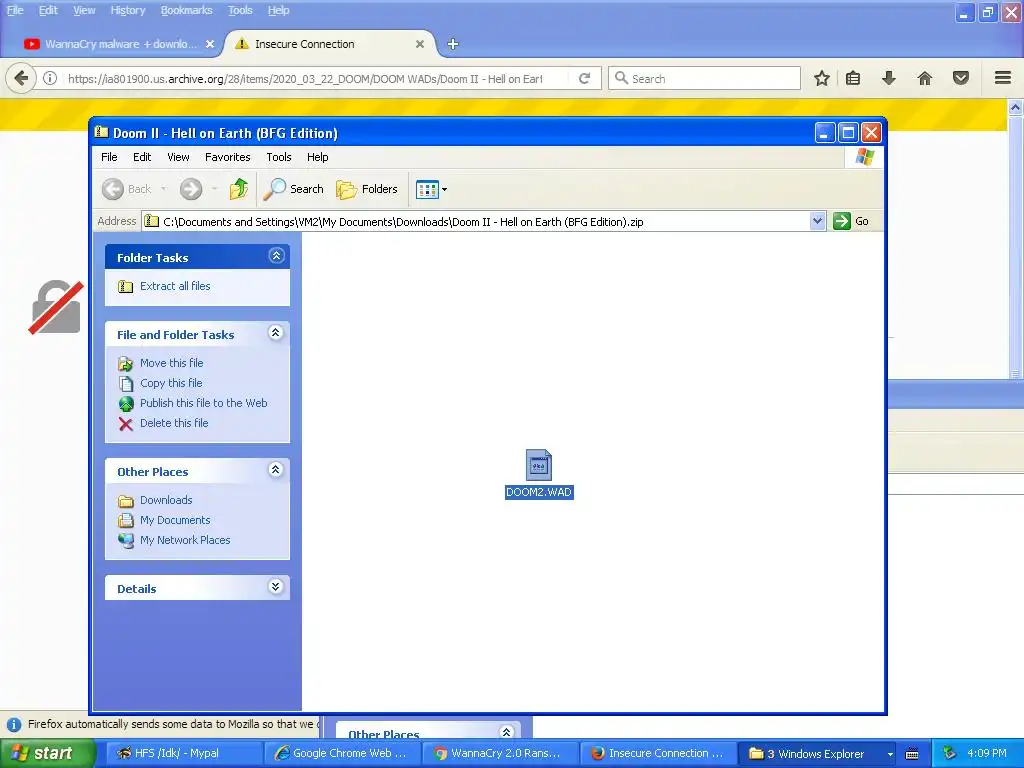Switch to Google Chrome Web taskbar item

(x=343, y=754)
